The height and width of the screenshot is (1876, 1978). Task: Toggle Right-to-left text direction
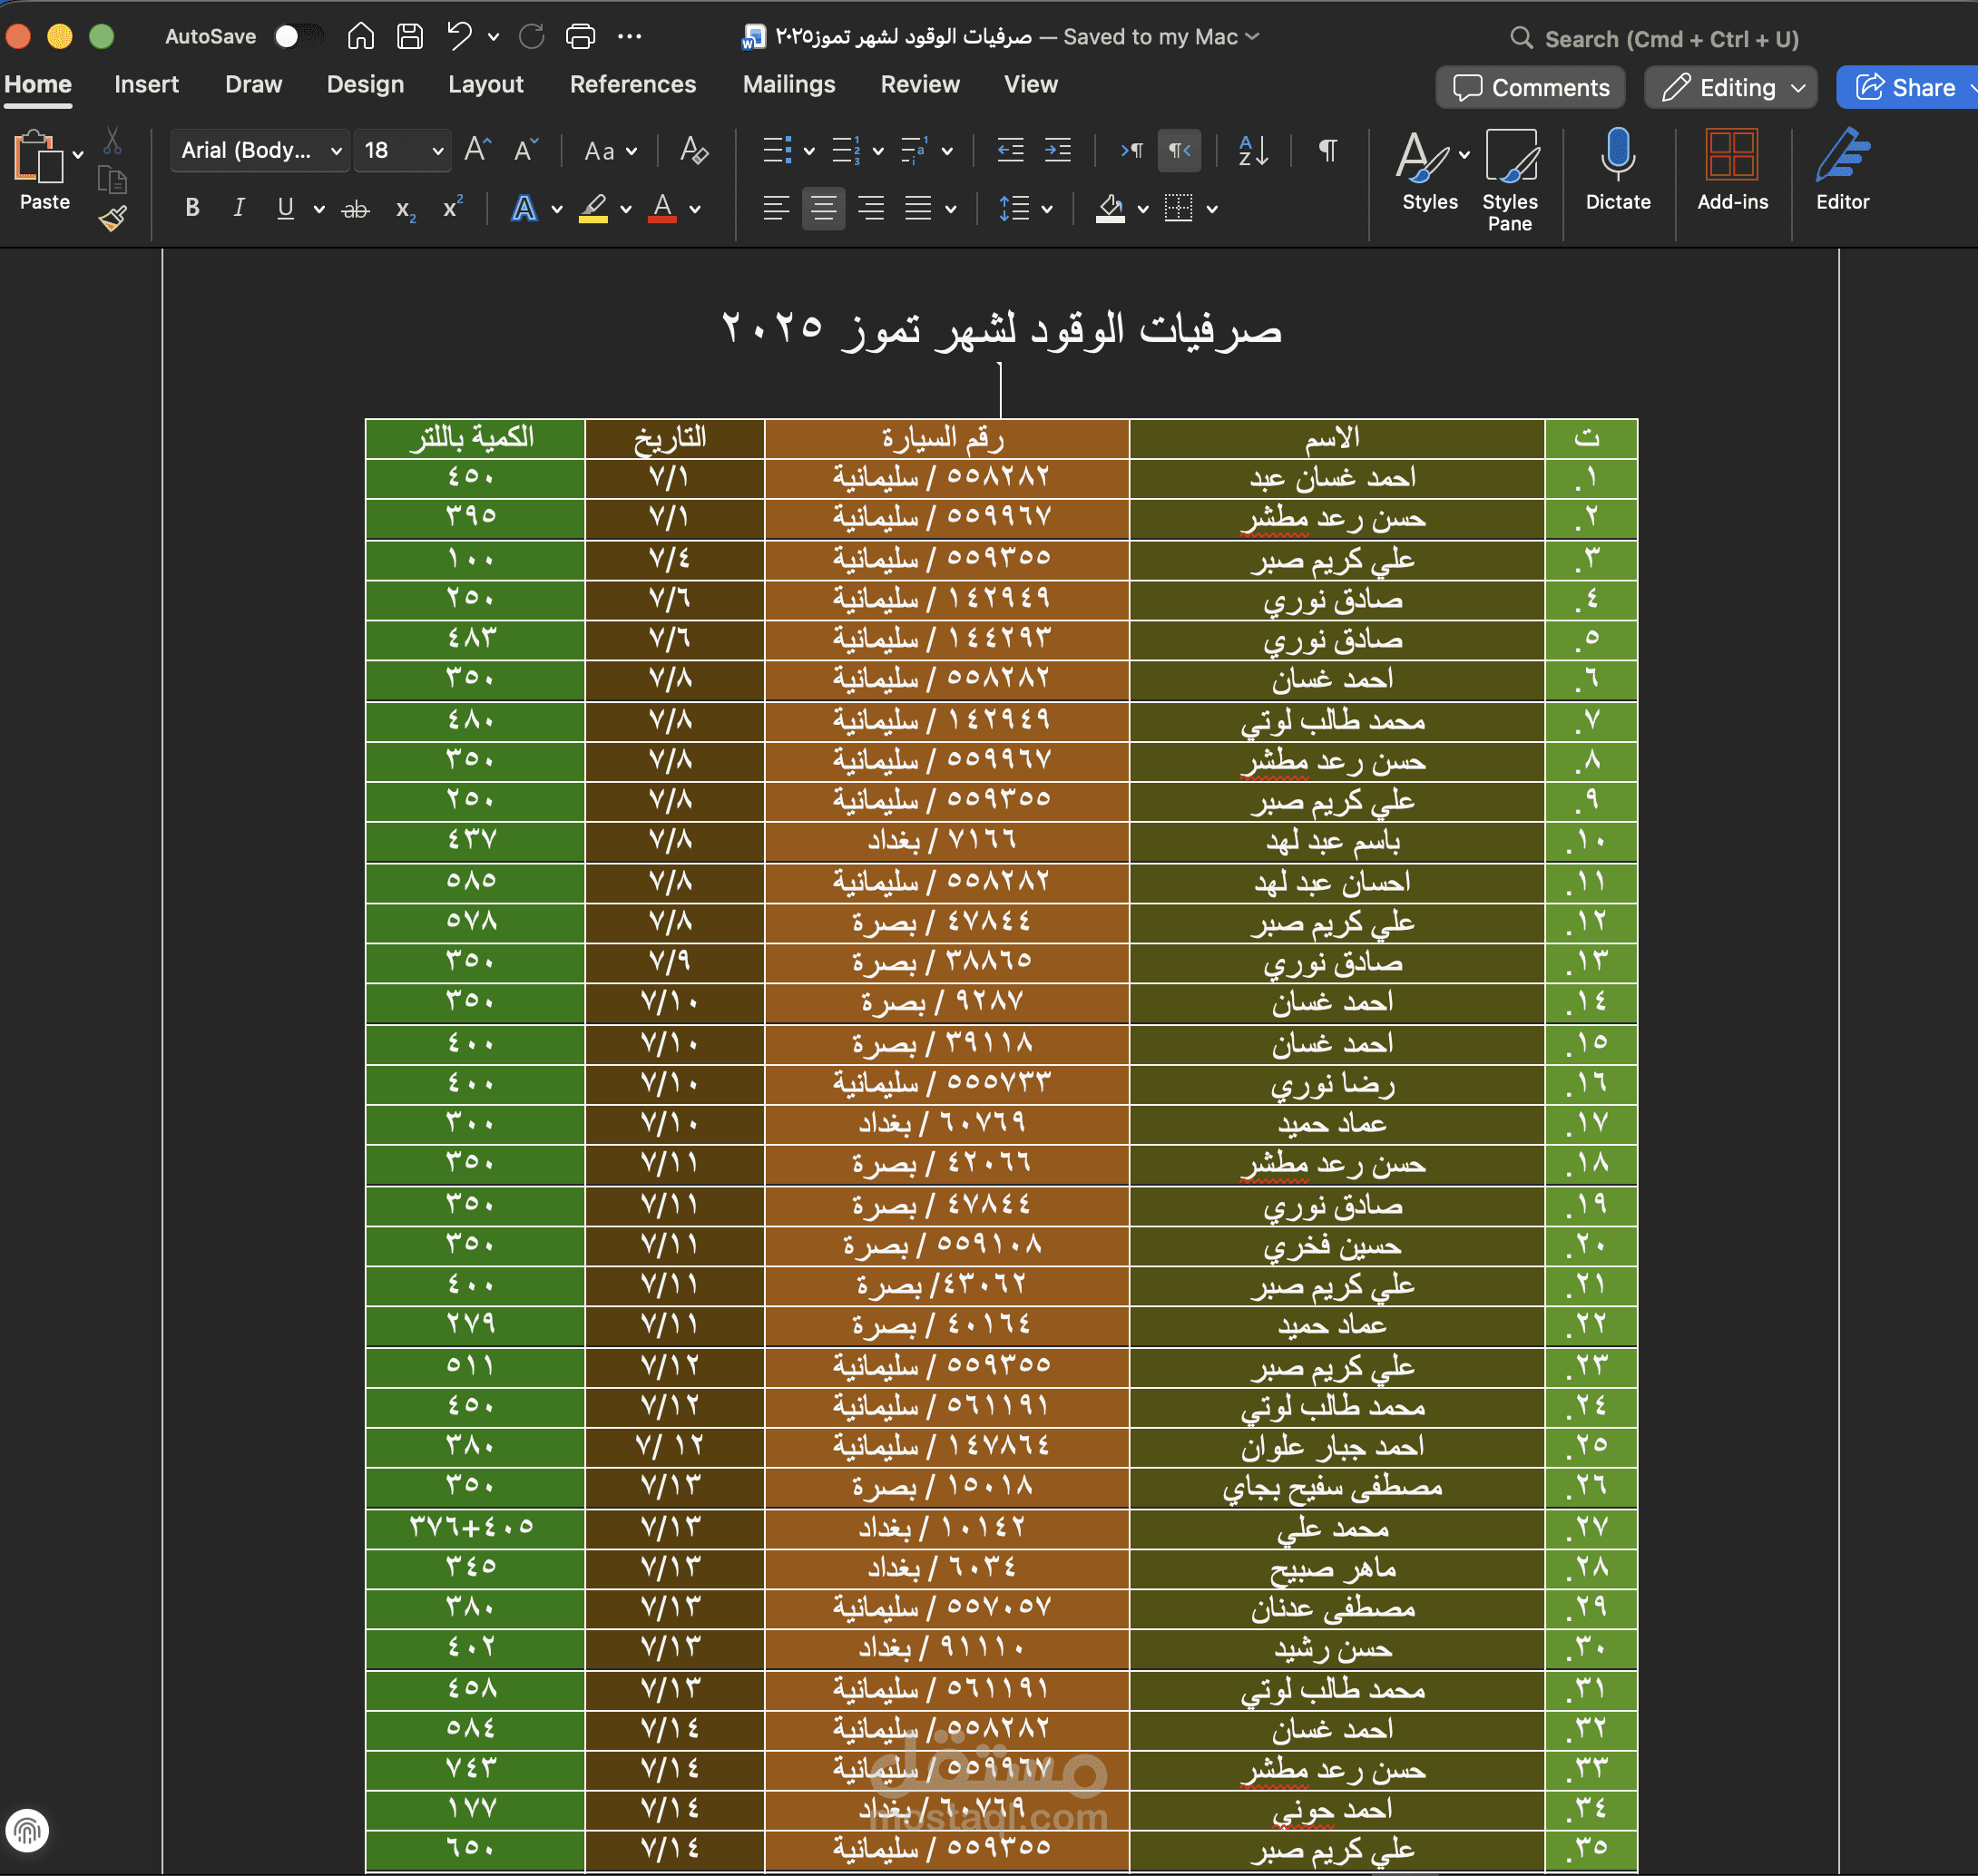[1179, 150]
